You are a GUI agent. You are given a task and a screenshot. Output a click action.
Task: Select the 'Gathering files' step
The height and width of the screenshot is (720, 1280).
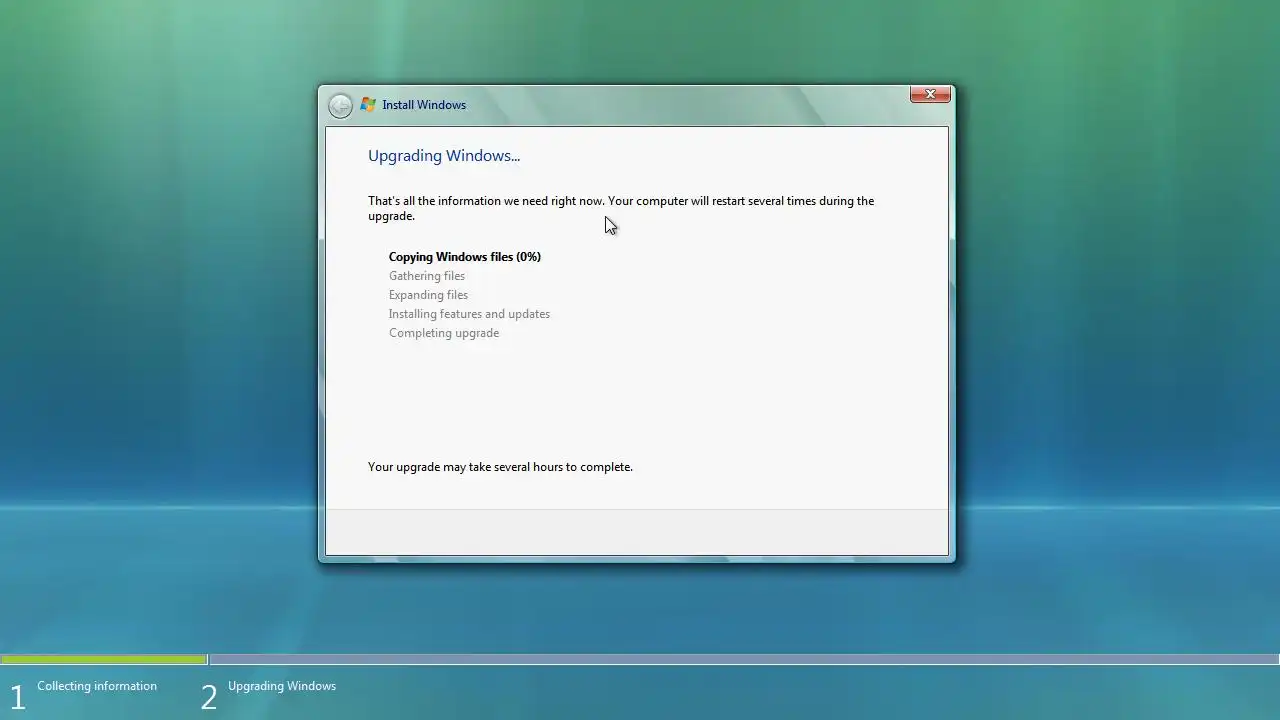[x=427, y=276]
